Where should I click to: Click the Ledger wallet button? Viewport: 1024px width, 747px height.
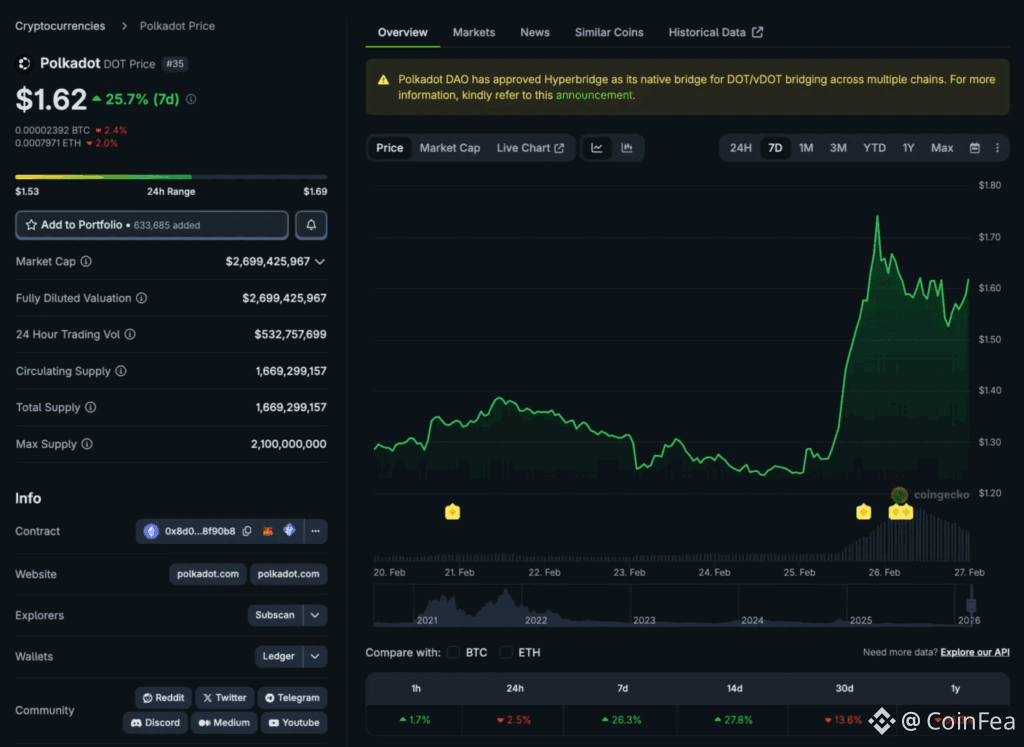278,656
